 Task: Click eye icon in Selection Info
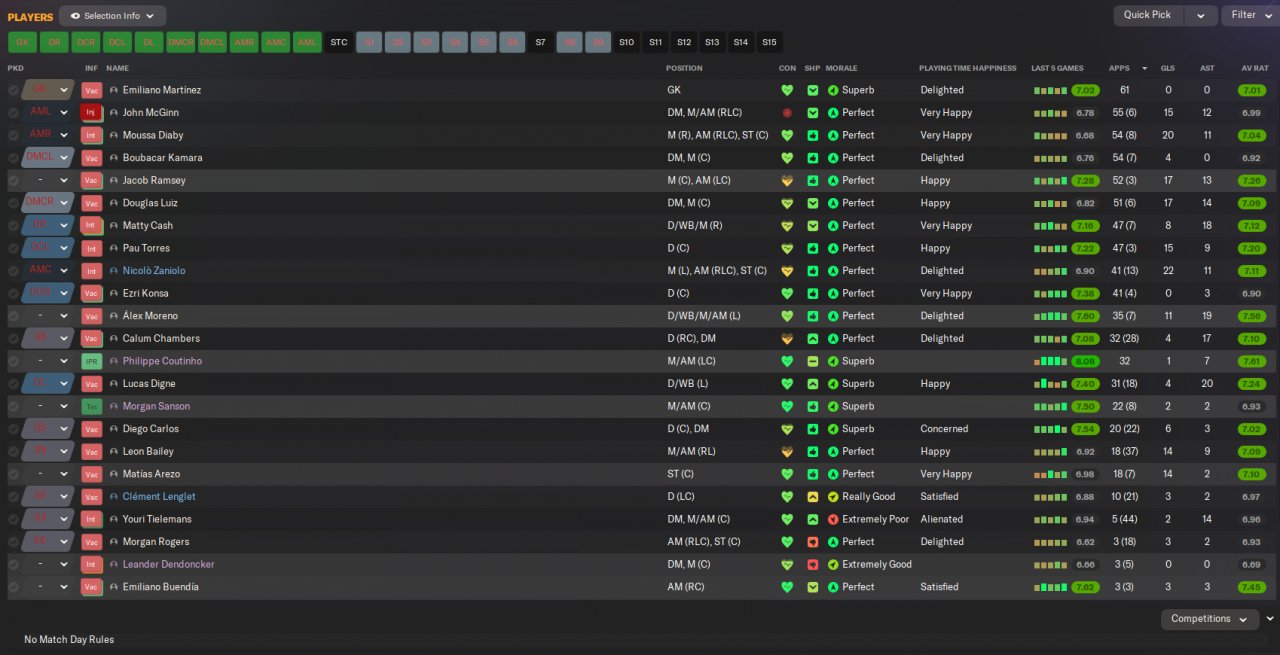pyautogui.click(x=75, y=16)
